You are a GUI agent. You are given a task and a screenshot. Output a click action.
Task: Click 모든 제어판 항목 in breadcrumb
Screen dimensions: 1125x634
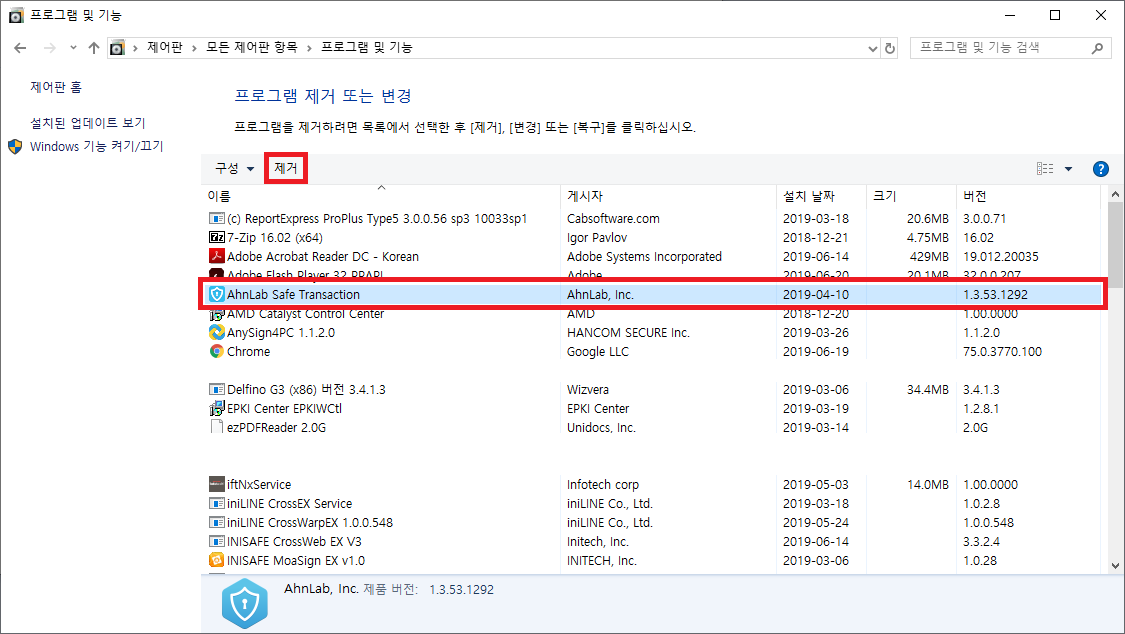[252, 47]
